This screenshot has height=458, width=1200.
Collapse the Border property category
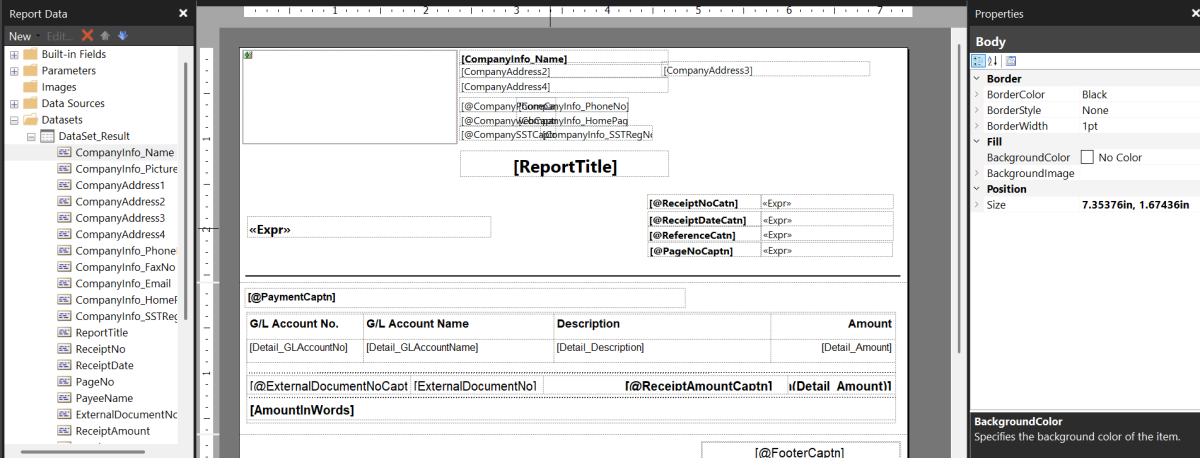(x=978, y=79)
